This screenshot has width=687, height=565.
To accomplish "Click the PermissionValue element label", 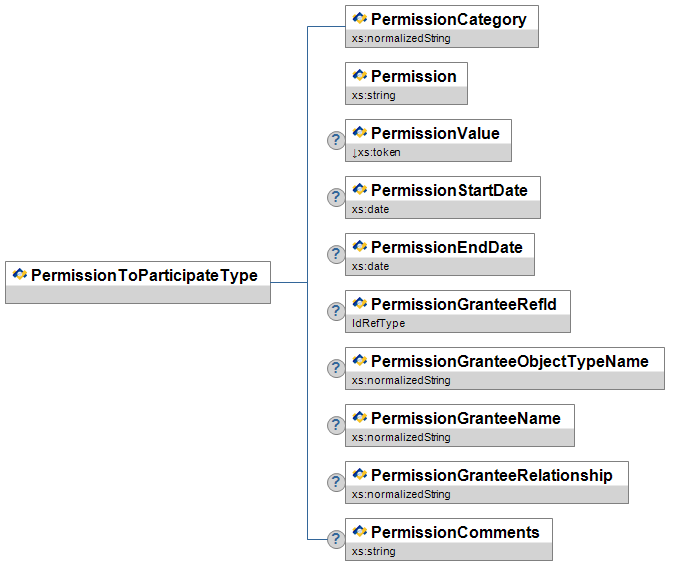I will (x=435, y=133).
